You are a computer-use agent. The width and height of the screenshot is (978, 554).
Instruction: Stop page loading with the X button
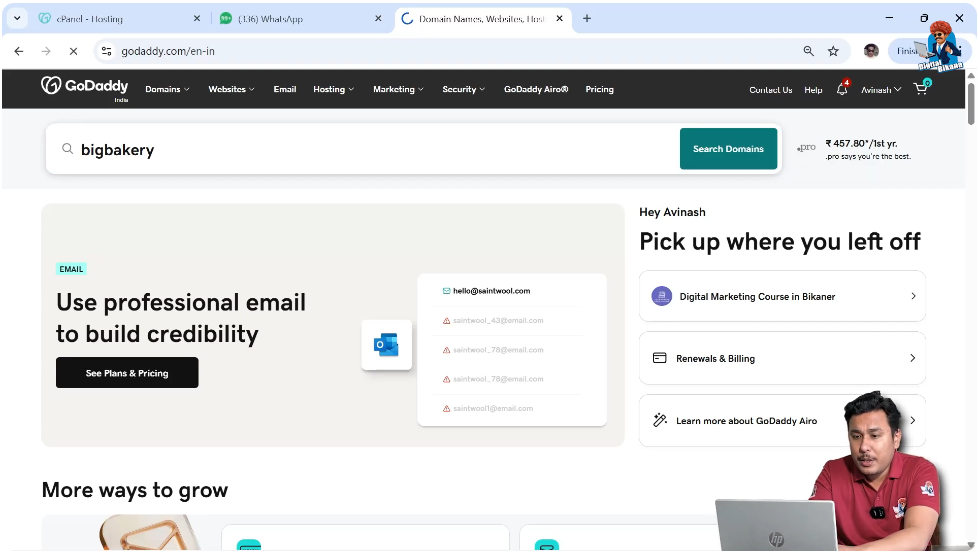(73, 51)
